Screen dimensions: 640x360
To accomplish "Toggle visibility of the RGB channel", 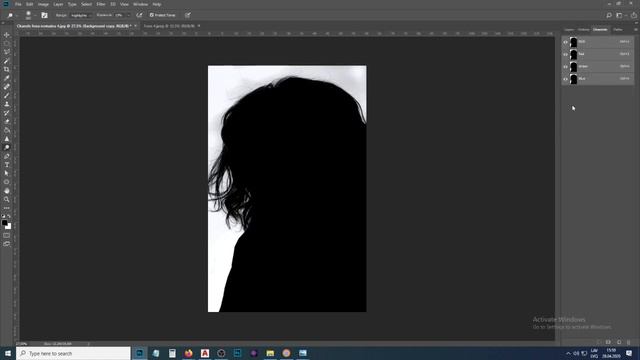I will pos(565,42).
